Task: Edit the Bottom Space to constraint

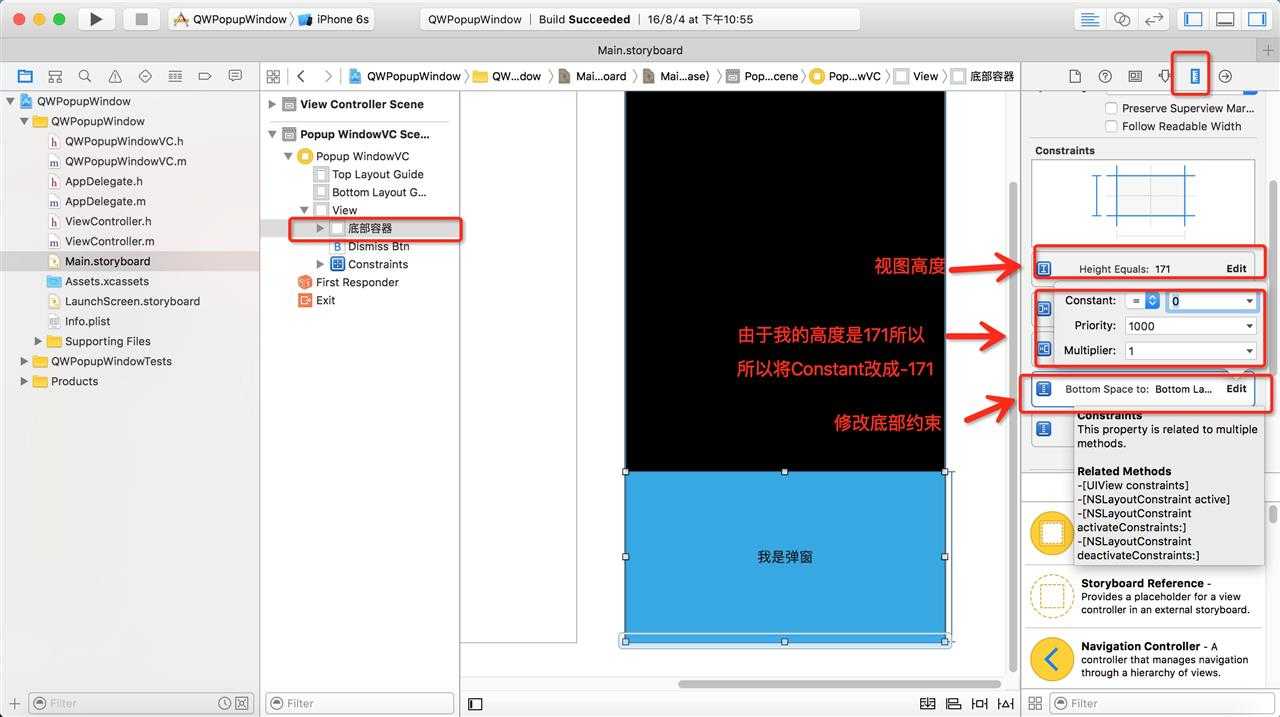Action: [x=1236, y=389]
